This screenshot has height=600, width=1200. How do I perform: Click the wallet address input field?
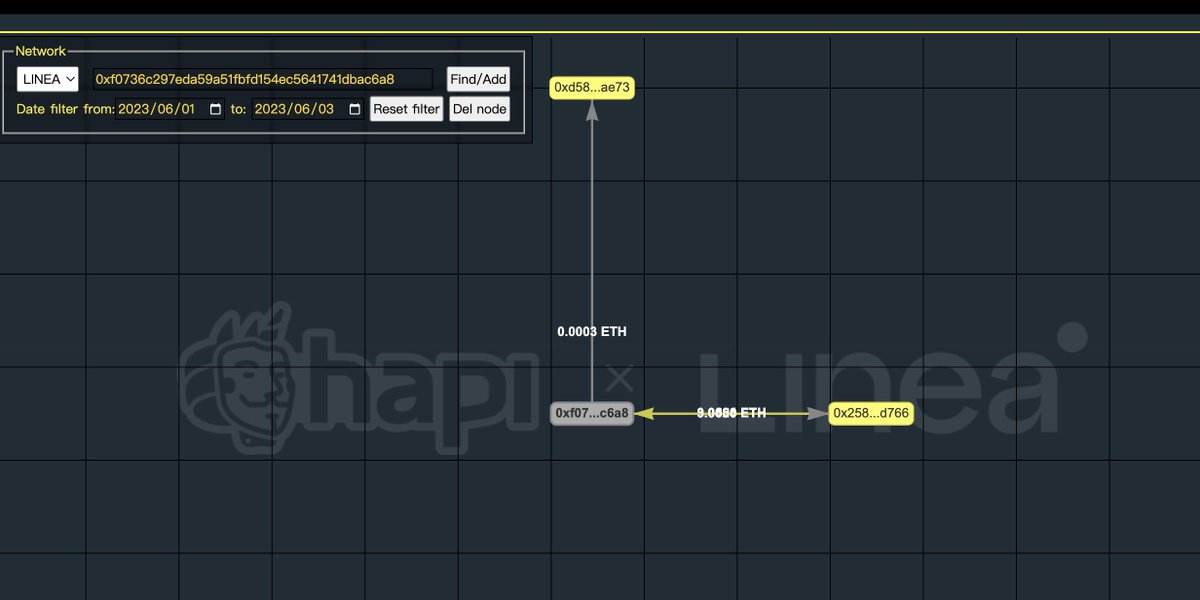point(262,79)
